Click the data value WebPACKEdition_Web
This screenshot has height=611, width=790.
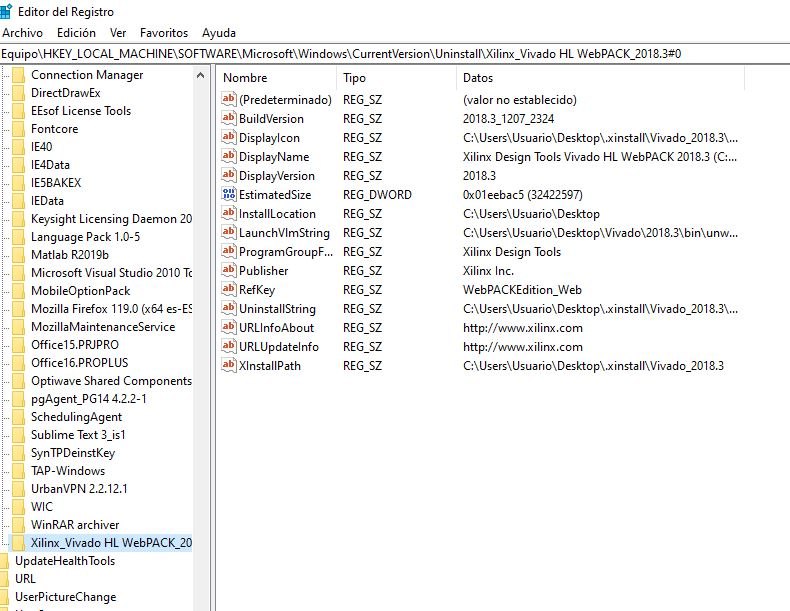point(522,290)
